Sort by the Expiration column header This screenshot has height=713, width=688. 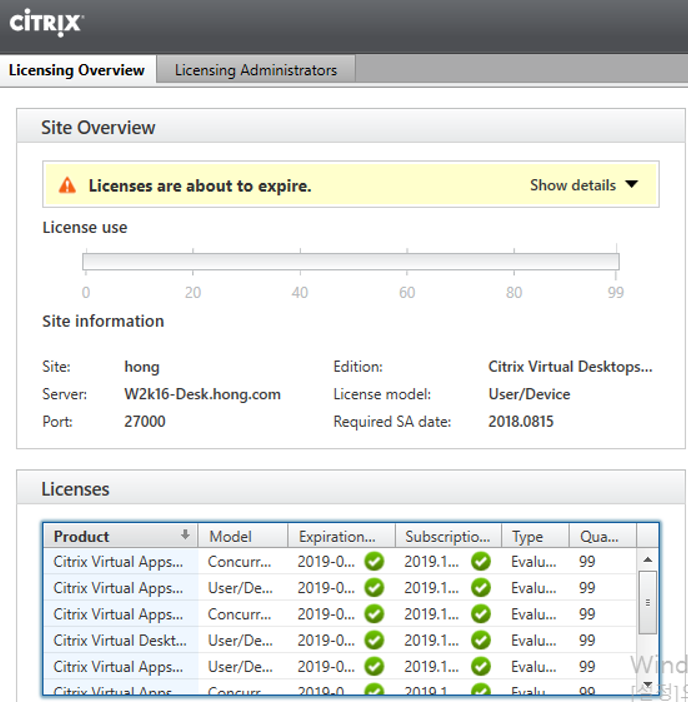coord(341,536)
